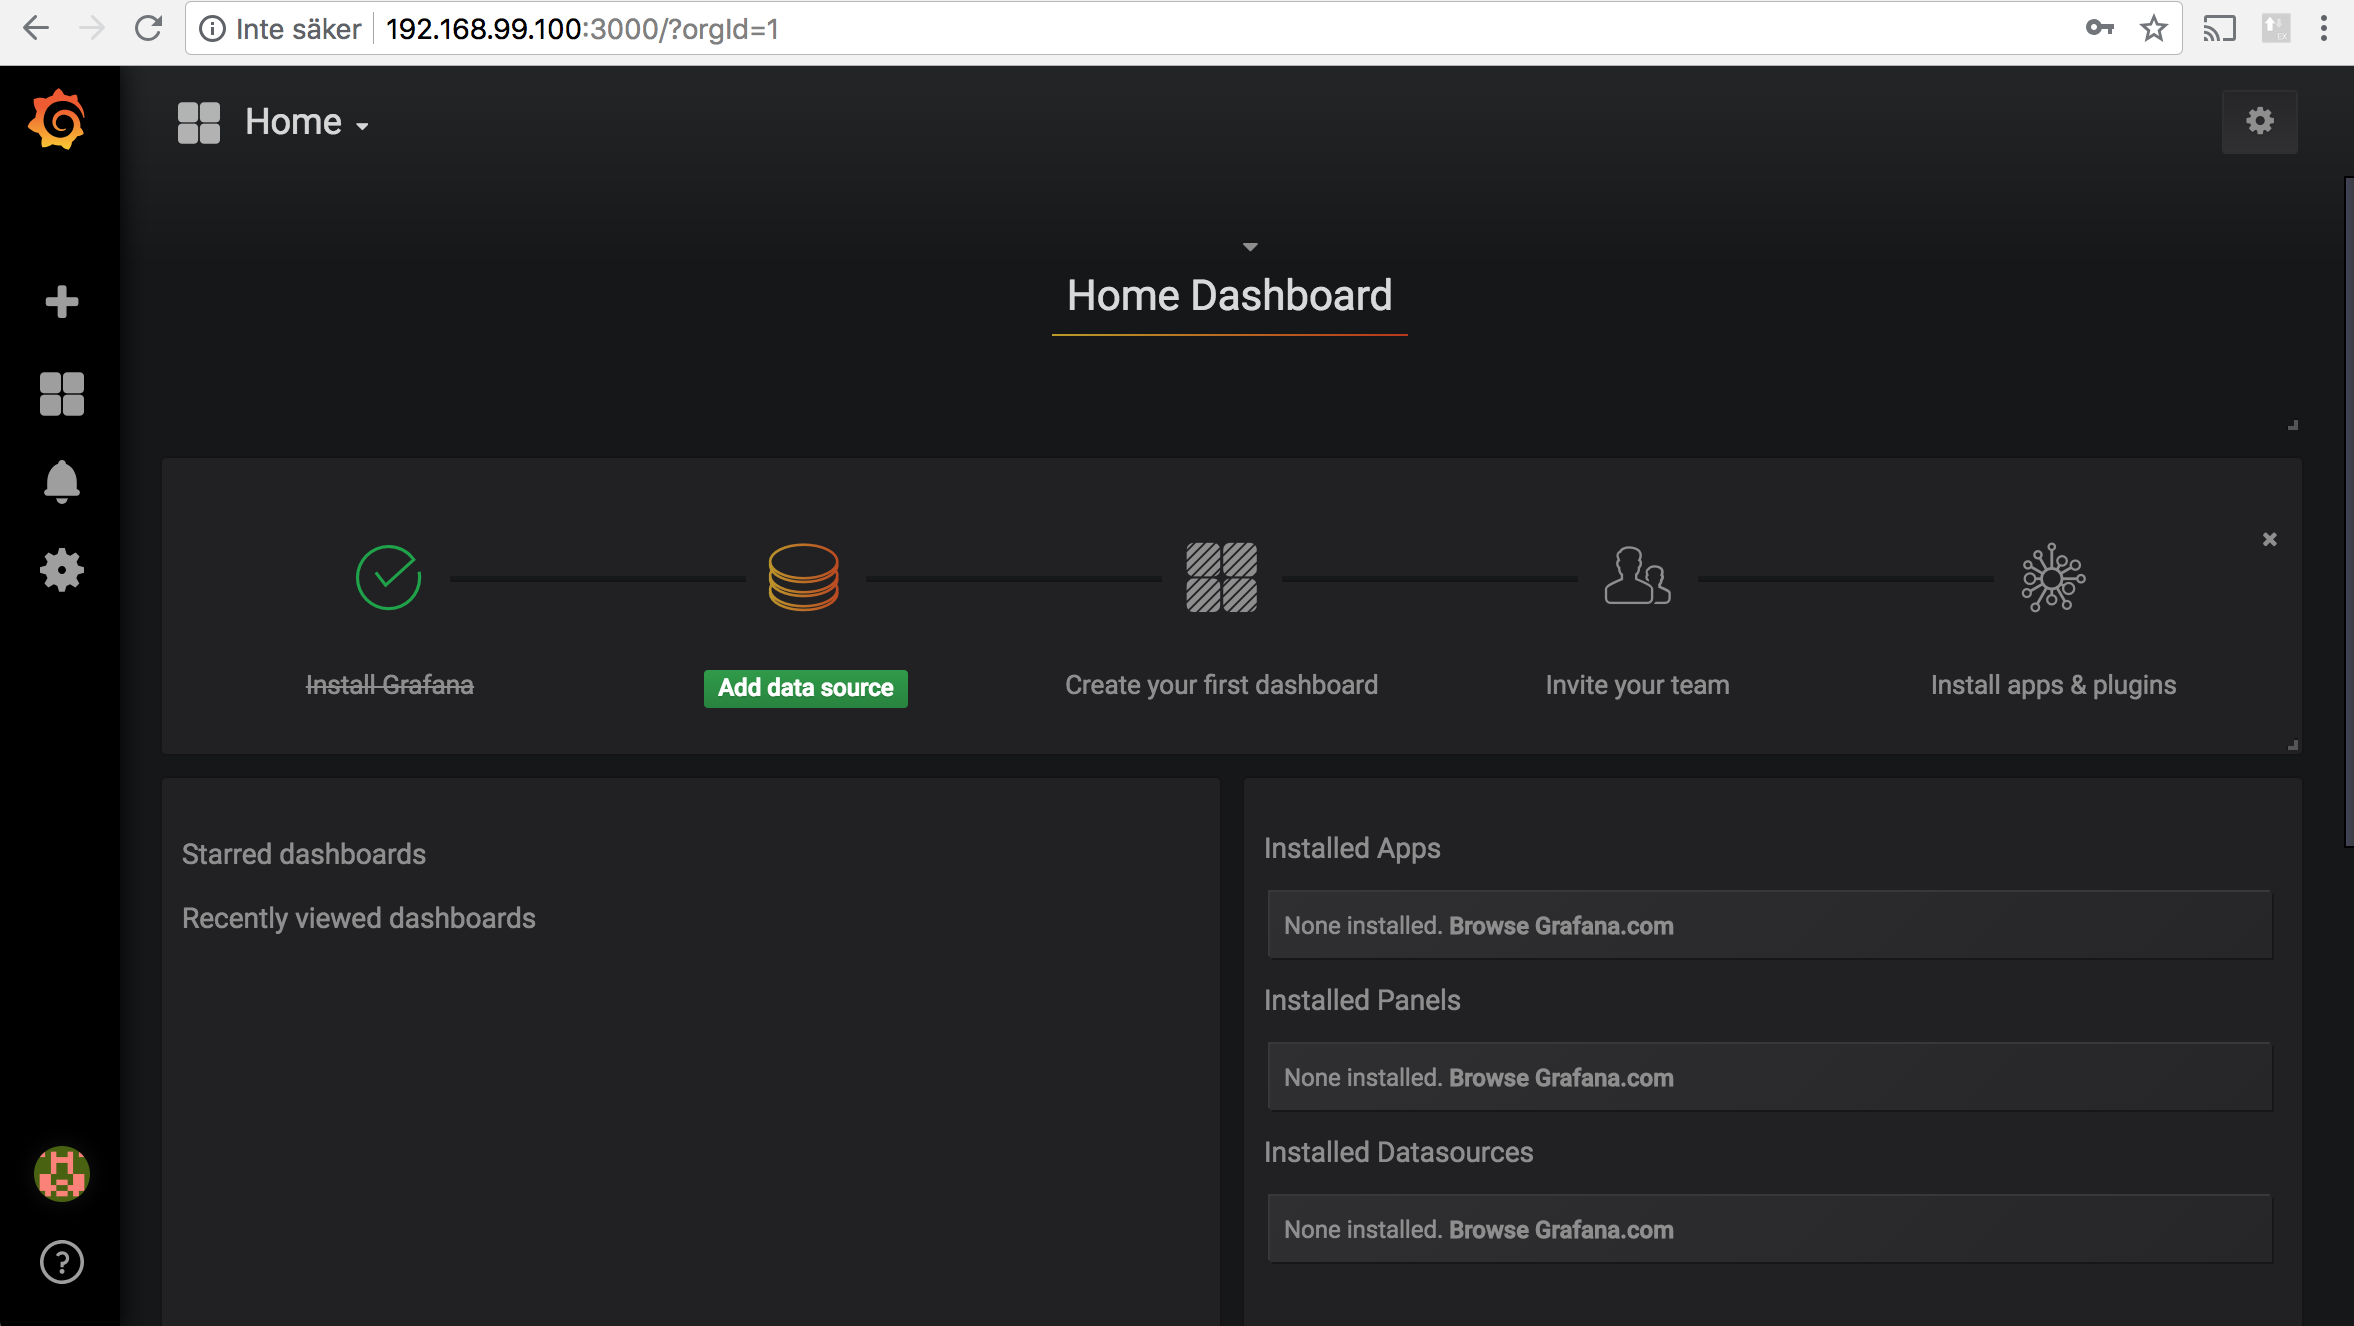Image resolution: width=2354 pixels, height=1326 pixels.
Task: Select Recently viewed dashboards menu item
Action: pos(361,917)
